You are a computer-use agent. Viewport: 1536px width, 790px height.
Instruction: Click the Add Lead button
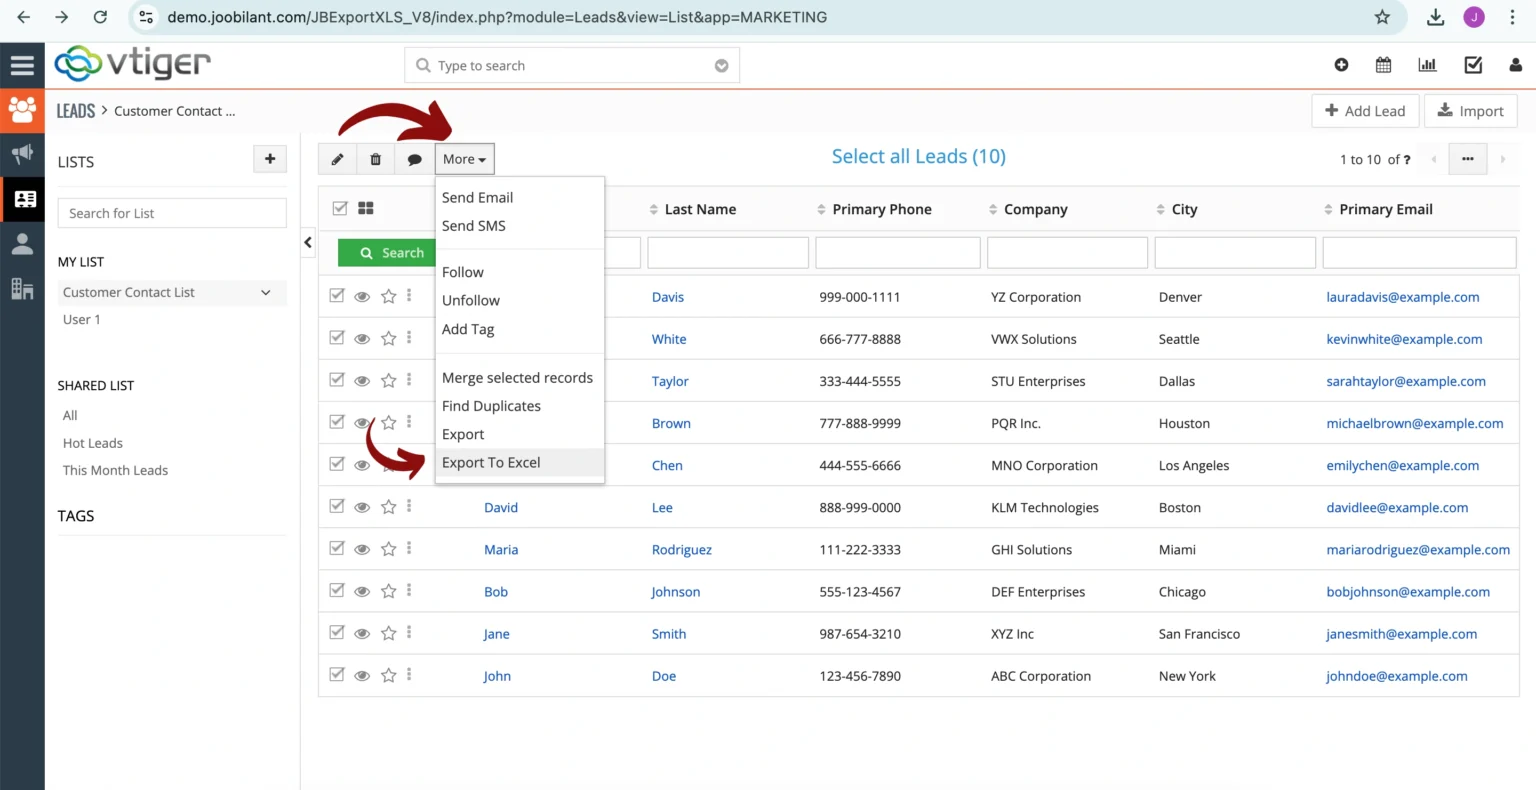[x=1364, y=110]
